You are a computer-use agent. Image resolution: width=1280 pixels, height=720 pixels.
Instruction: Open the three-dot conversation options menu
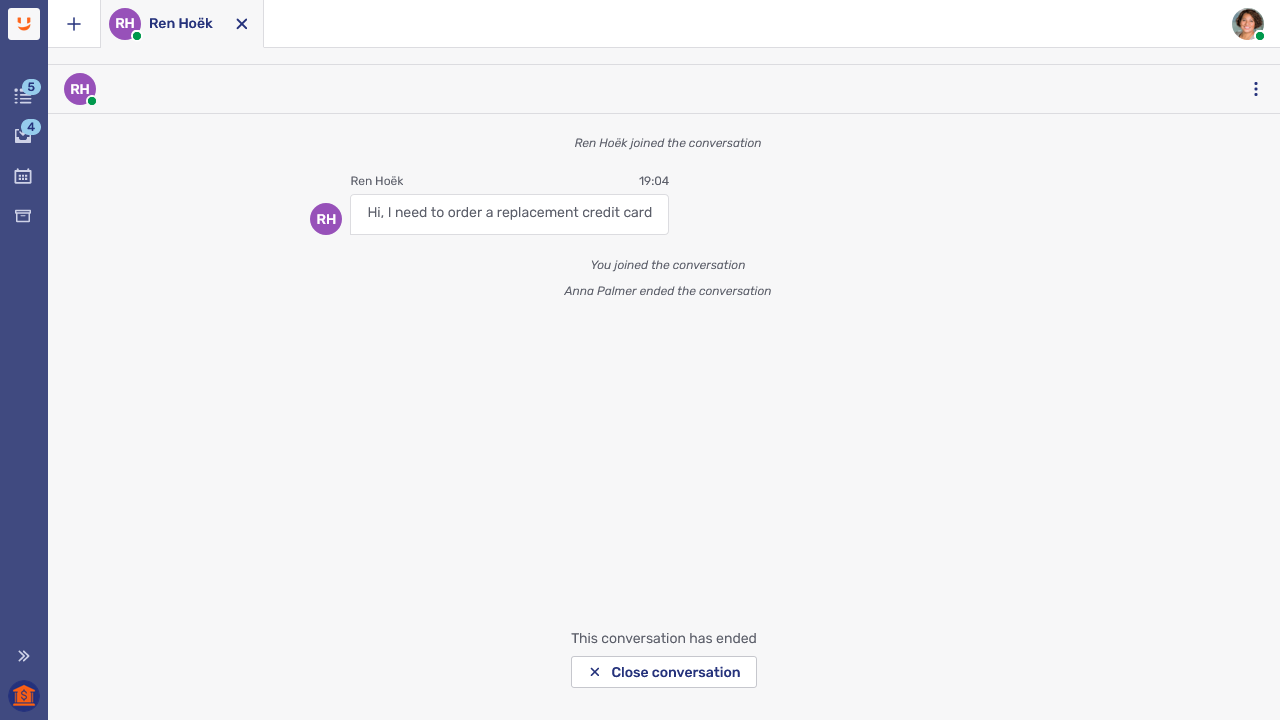coord(1256,89)
